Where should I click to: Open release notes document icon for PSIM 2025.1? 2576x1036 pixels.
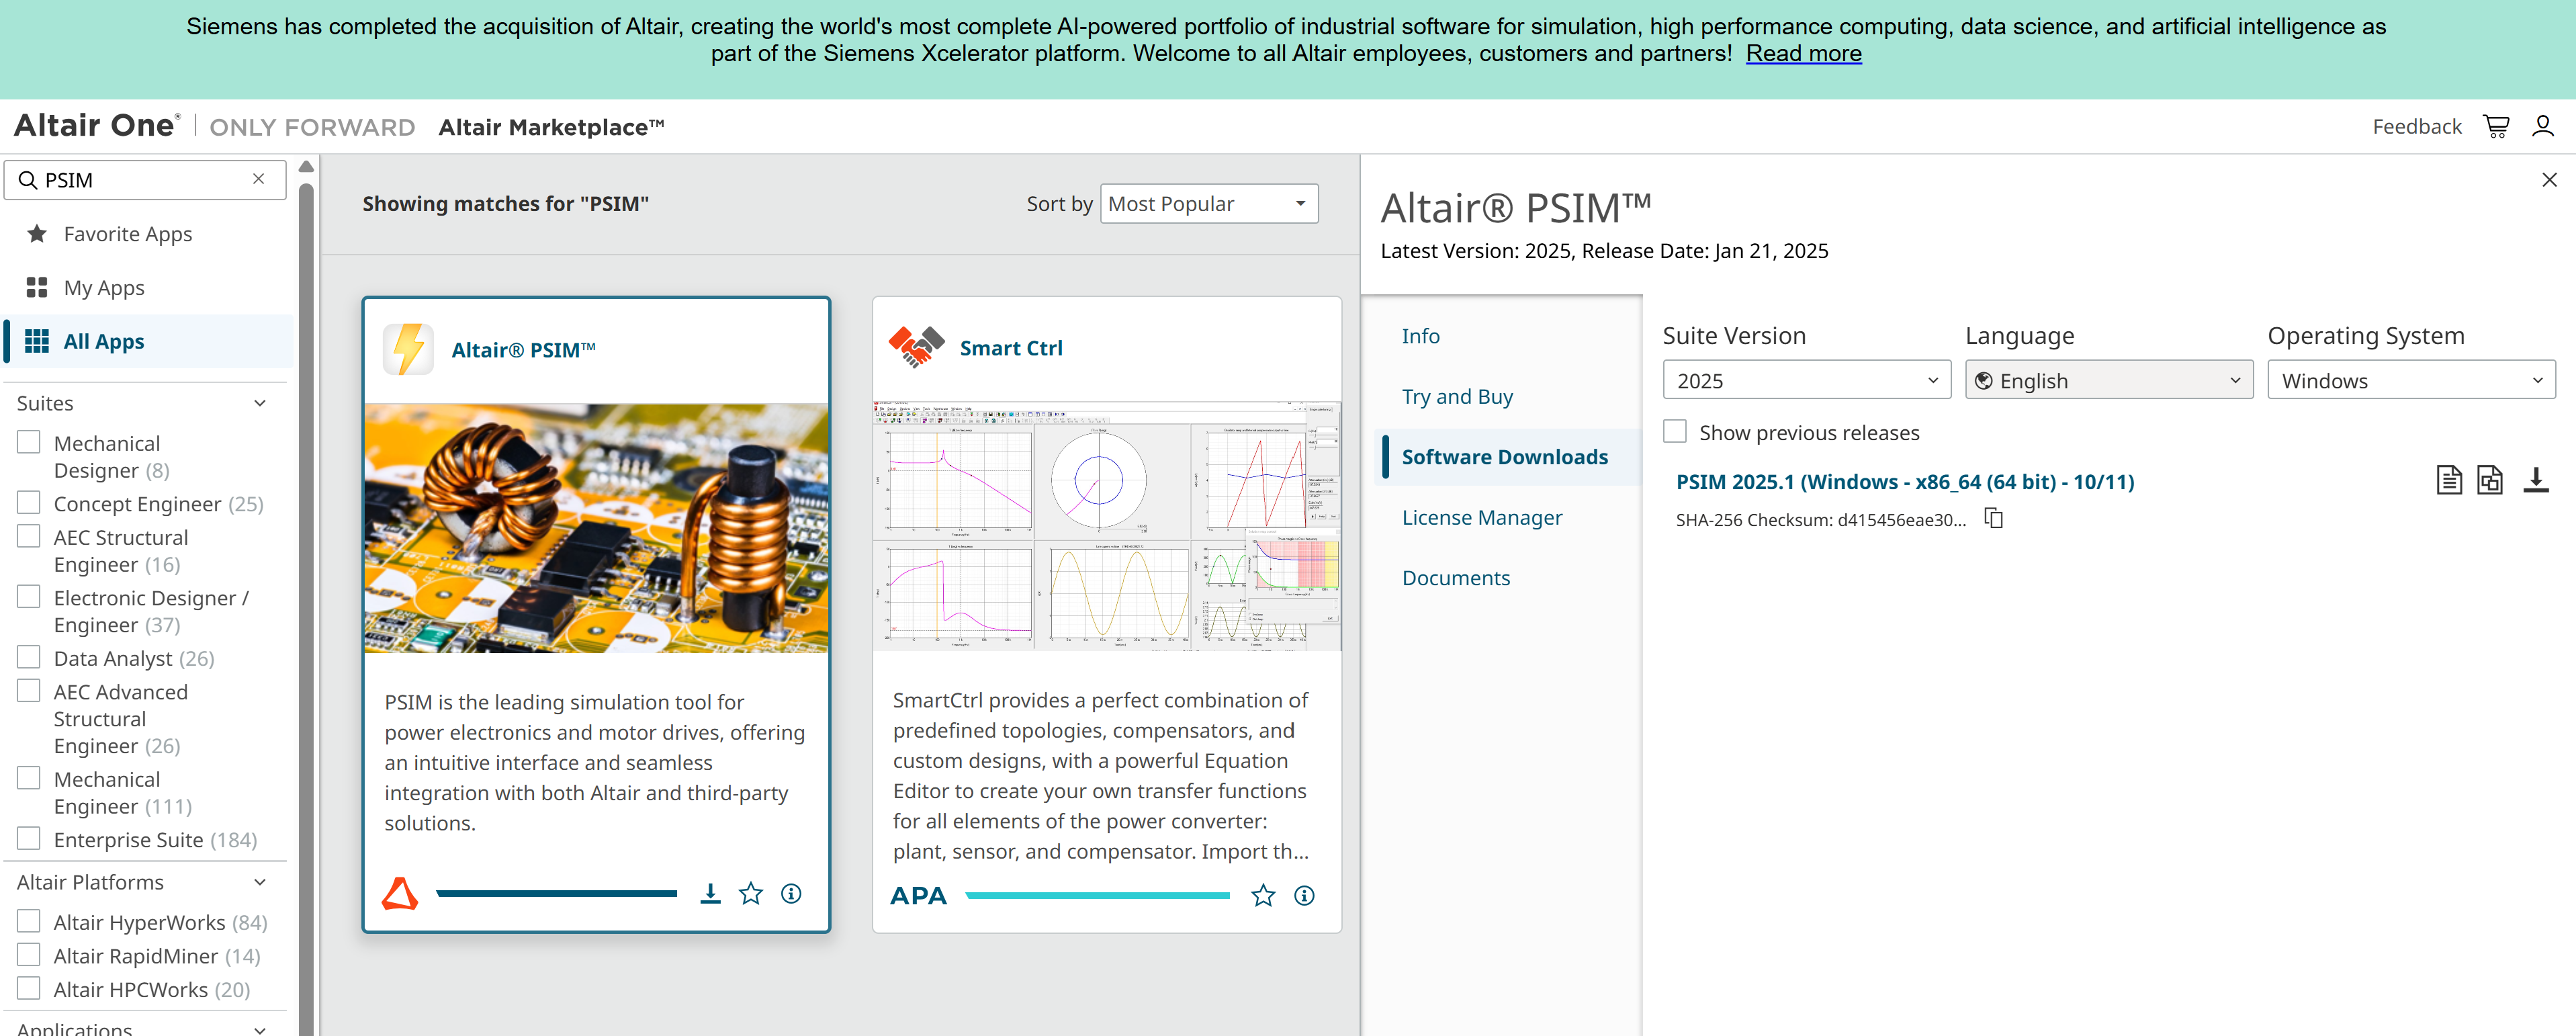(x=2448, y=480)
